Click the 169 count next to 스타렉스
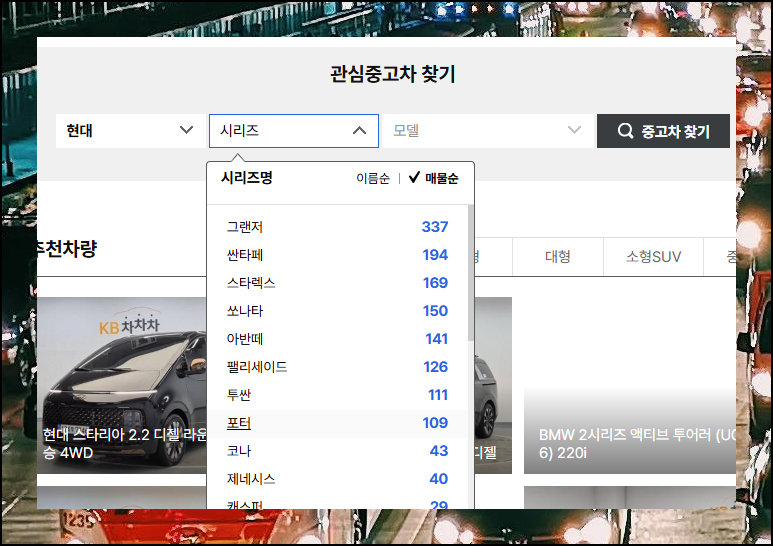The image size is (773, 546). (435, 283)
